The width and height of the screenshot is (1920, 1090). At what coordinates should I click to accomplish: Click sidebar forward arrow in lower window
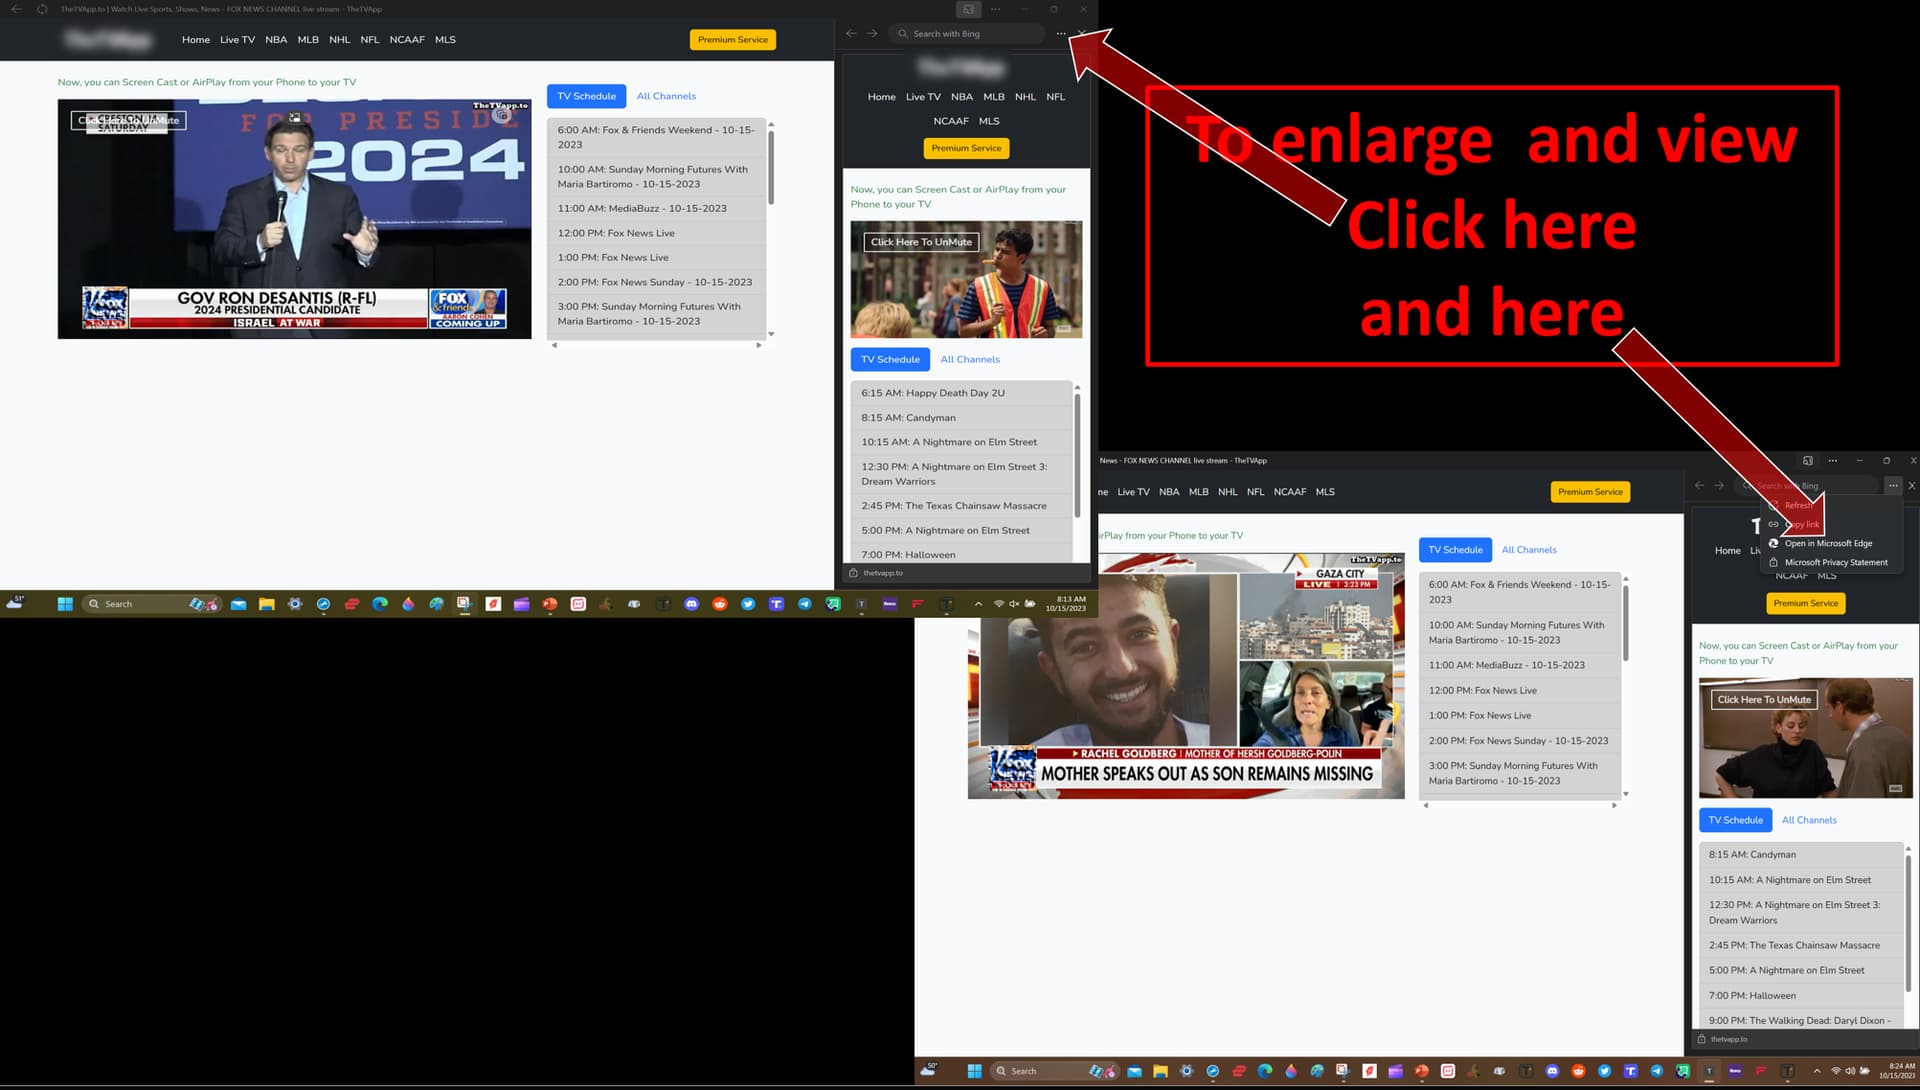click(1719, 485)
